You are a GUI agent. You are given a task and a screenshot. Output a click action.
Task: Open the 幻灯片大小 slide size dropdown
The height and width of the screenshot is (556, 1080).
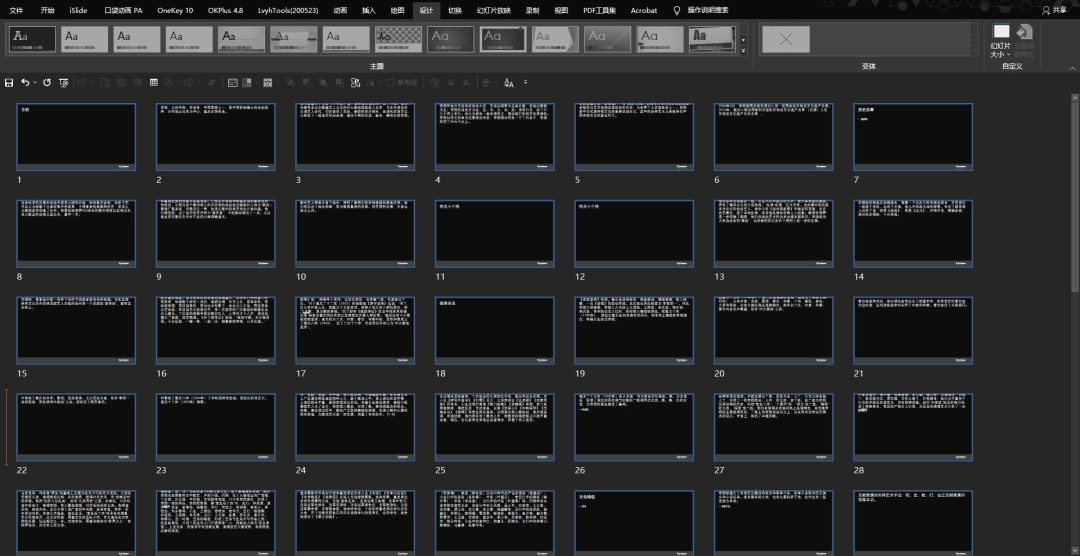pyautogui.click(x=1001, y=41)
